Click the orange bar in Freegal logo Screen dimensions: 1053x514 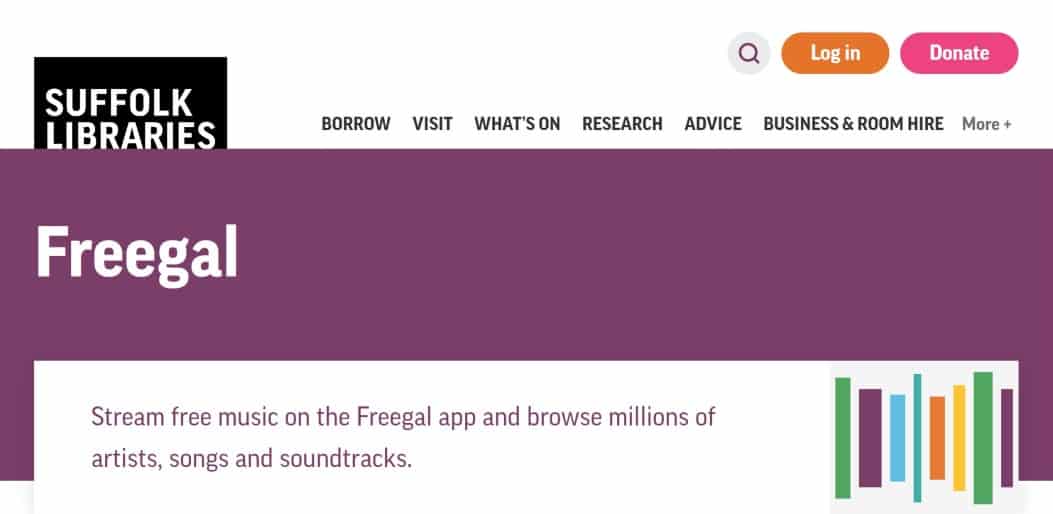[937, 437]
